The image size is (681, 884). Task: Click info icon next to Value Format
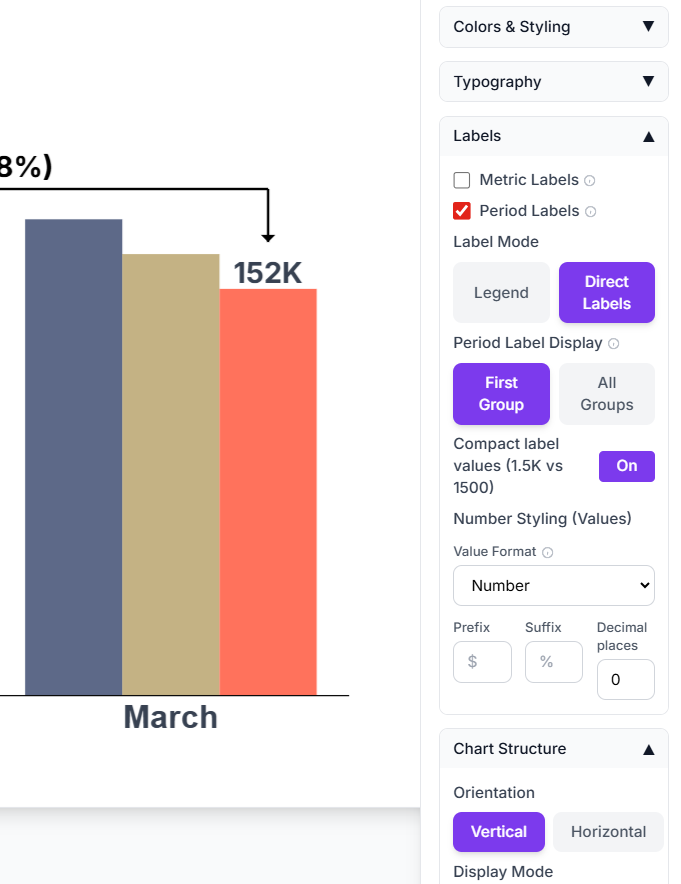point(548,552)
